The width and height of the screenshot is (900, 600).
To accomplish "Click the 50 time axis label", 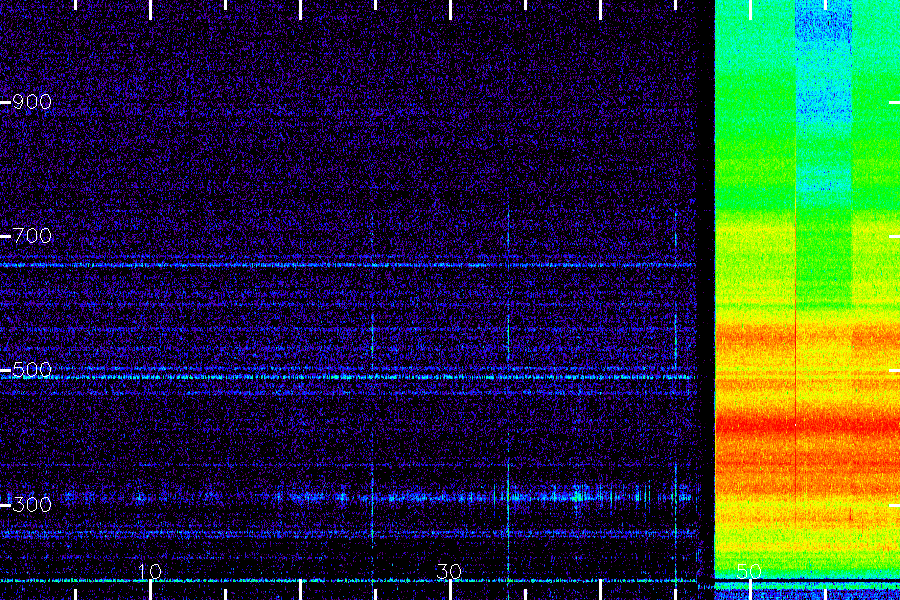I will point(749,571).
